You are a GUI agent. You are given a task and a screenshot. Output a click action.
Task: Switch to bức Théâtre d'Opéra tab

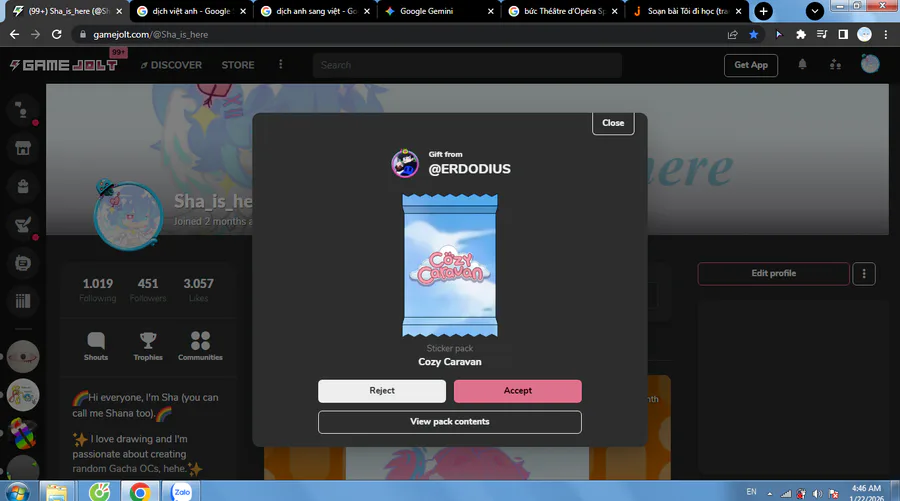click(564, 11)
